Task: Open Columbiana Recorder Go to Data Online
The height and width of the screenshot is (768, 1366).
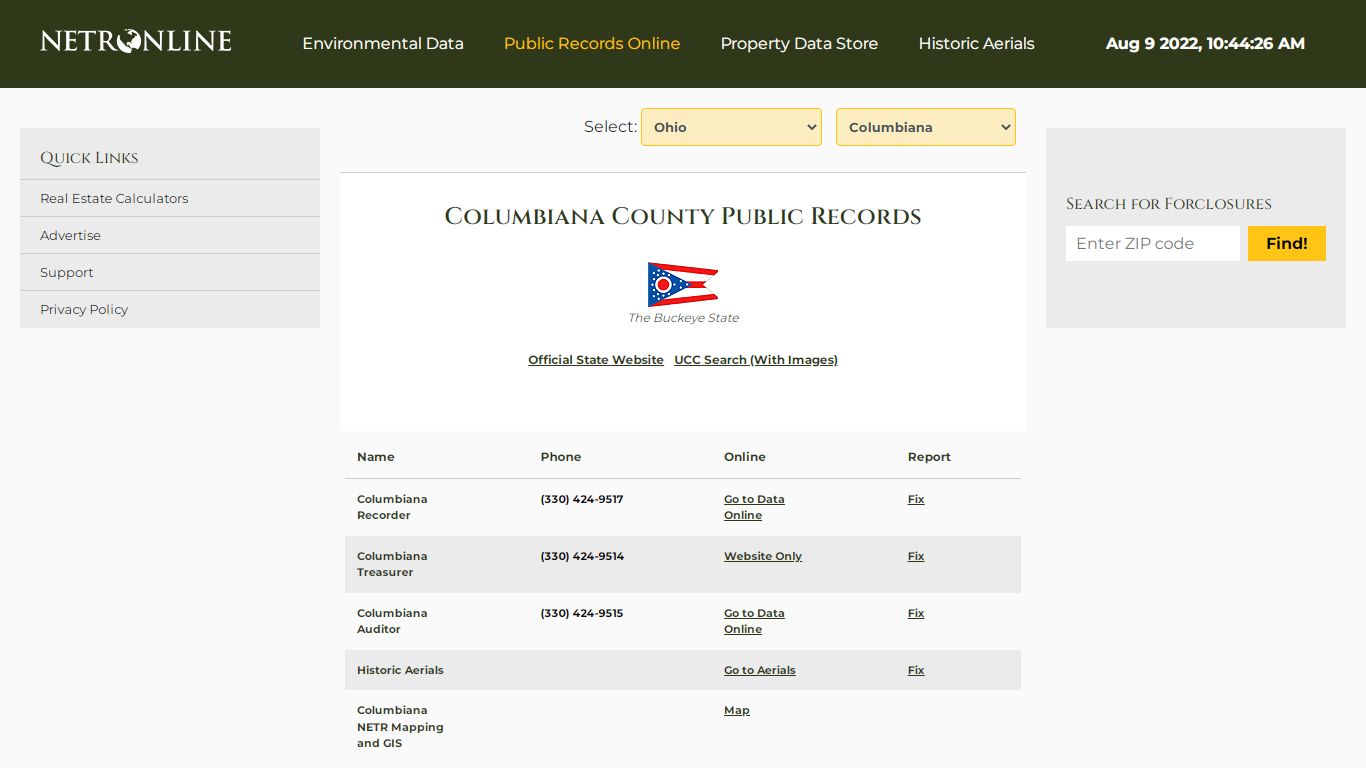Action: pyautogui.click(x=754, y=507)
